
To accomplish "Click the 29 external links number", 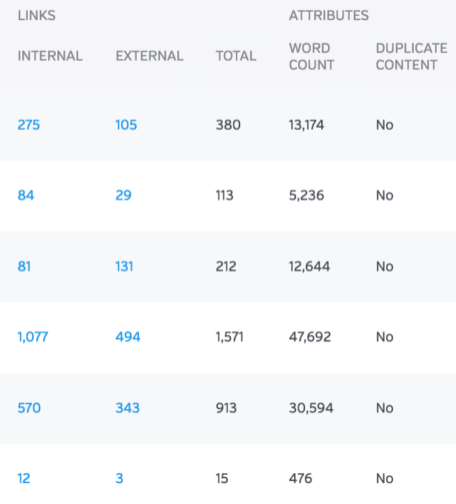I will pyautogui.click(x=123, y=195).
